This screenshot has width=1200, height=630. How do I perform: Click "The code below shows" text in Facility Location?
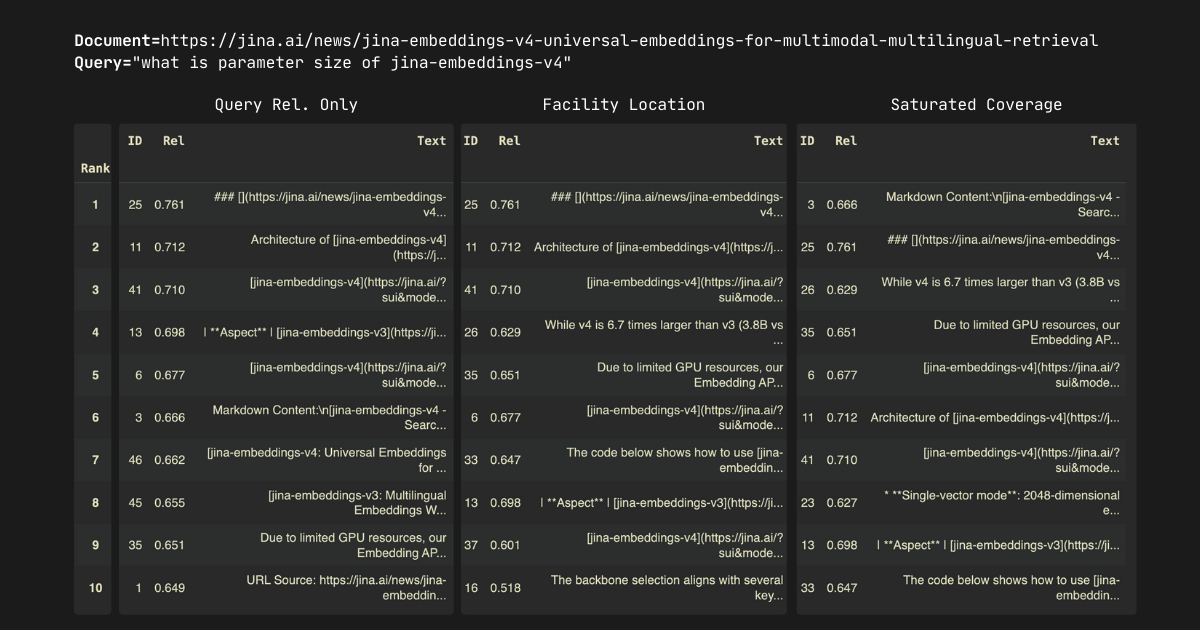pyautogui.click(x=675, y=460)
